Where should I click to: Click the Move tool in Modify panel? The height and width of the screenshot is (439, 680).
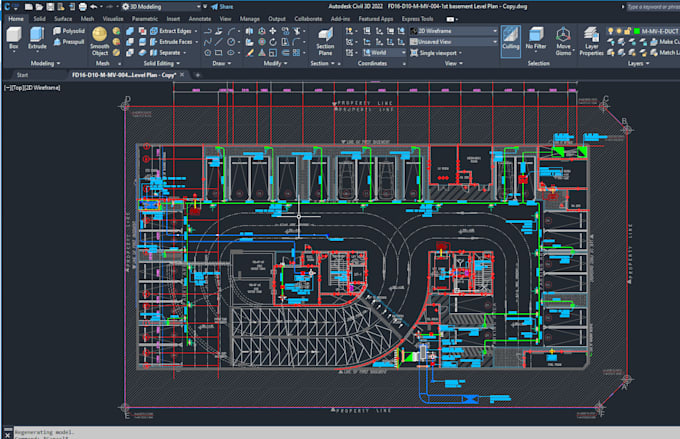pos(273,31)
